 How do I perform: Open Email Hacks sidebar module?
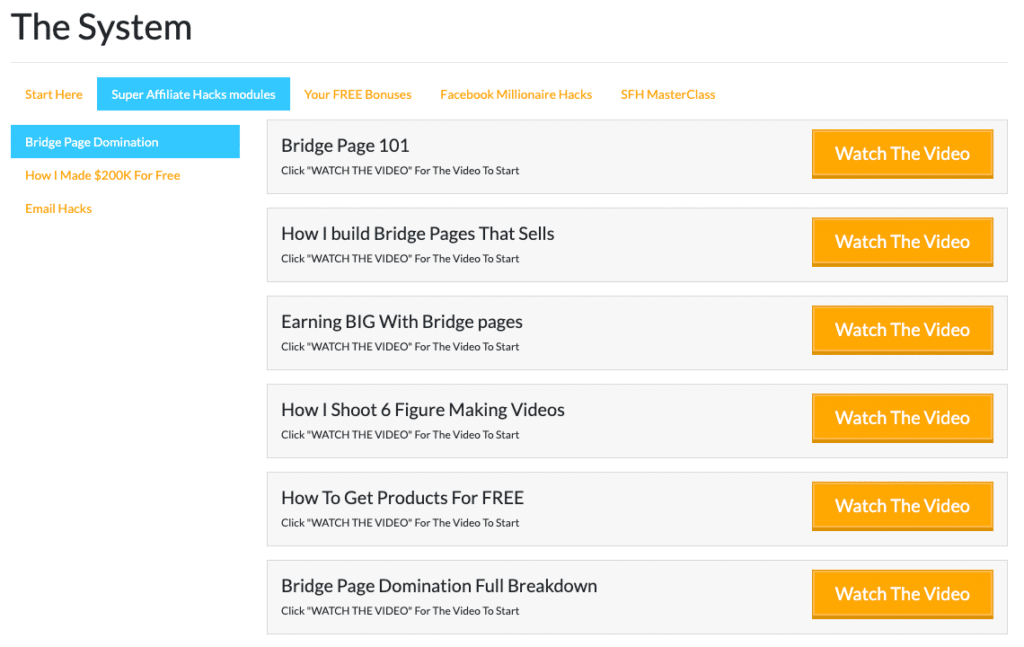pos(58,209)
